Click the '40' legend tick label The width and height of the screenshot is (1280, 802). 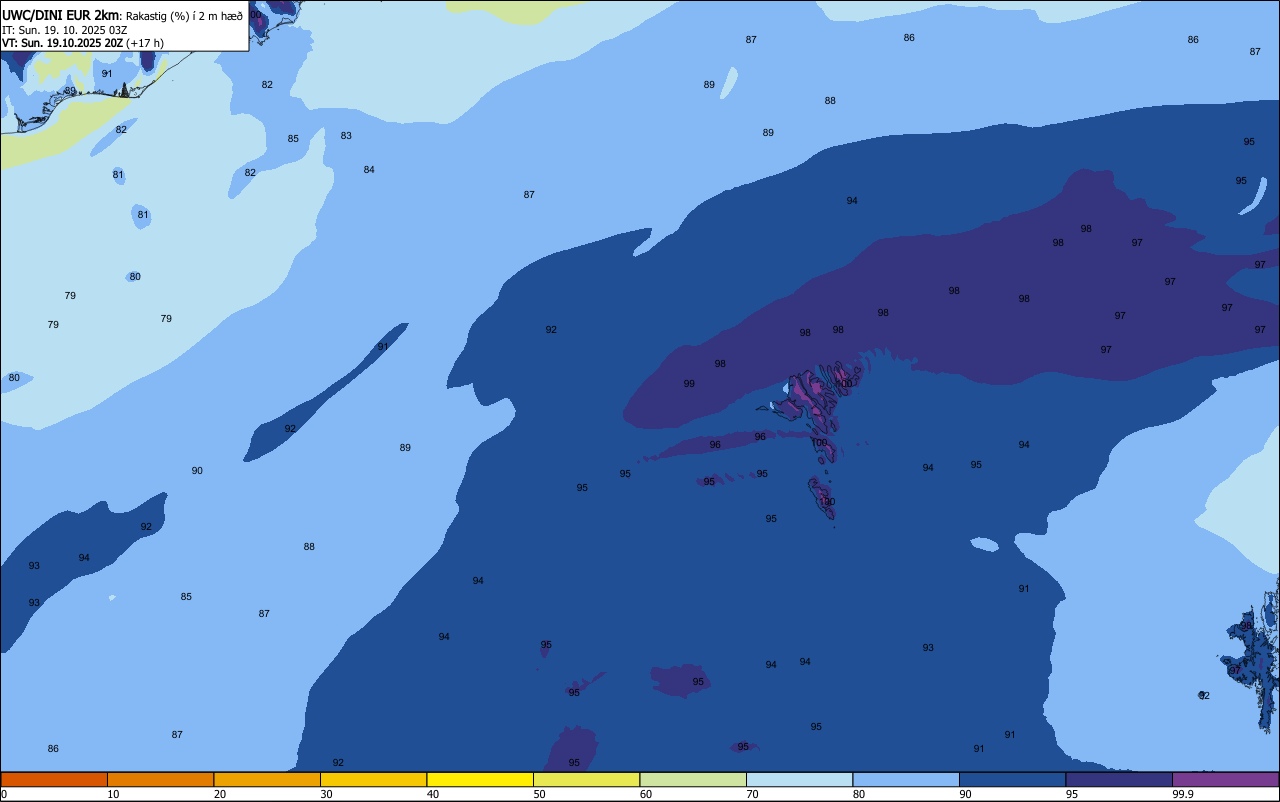click(433, 794)
